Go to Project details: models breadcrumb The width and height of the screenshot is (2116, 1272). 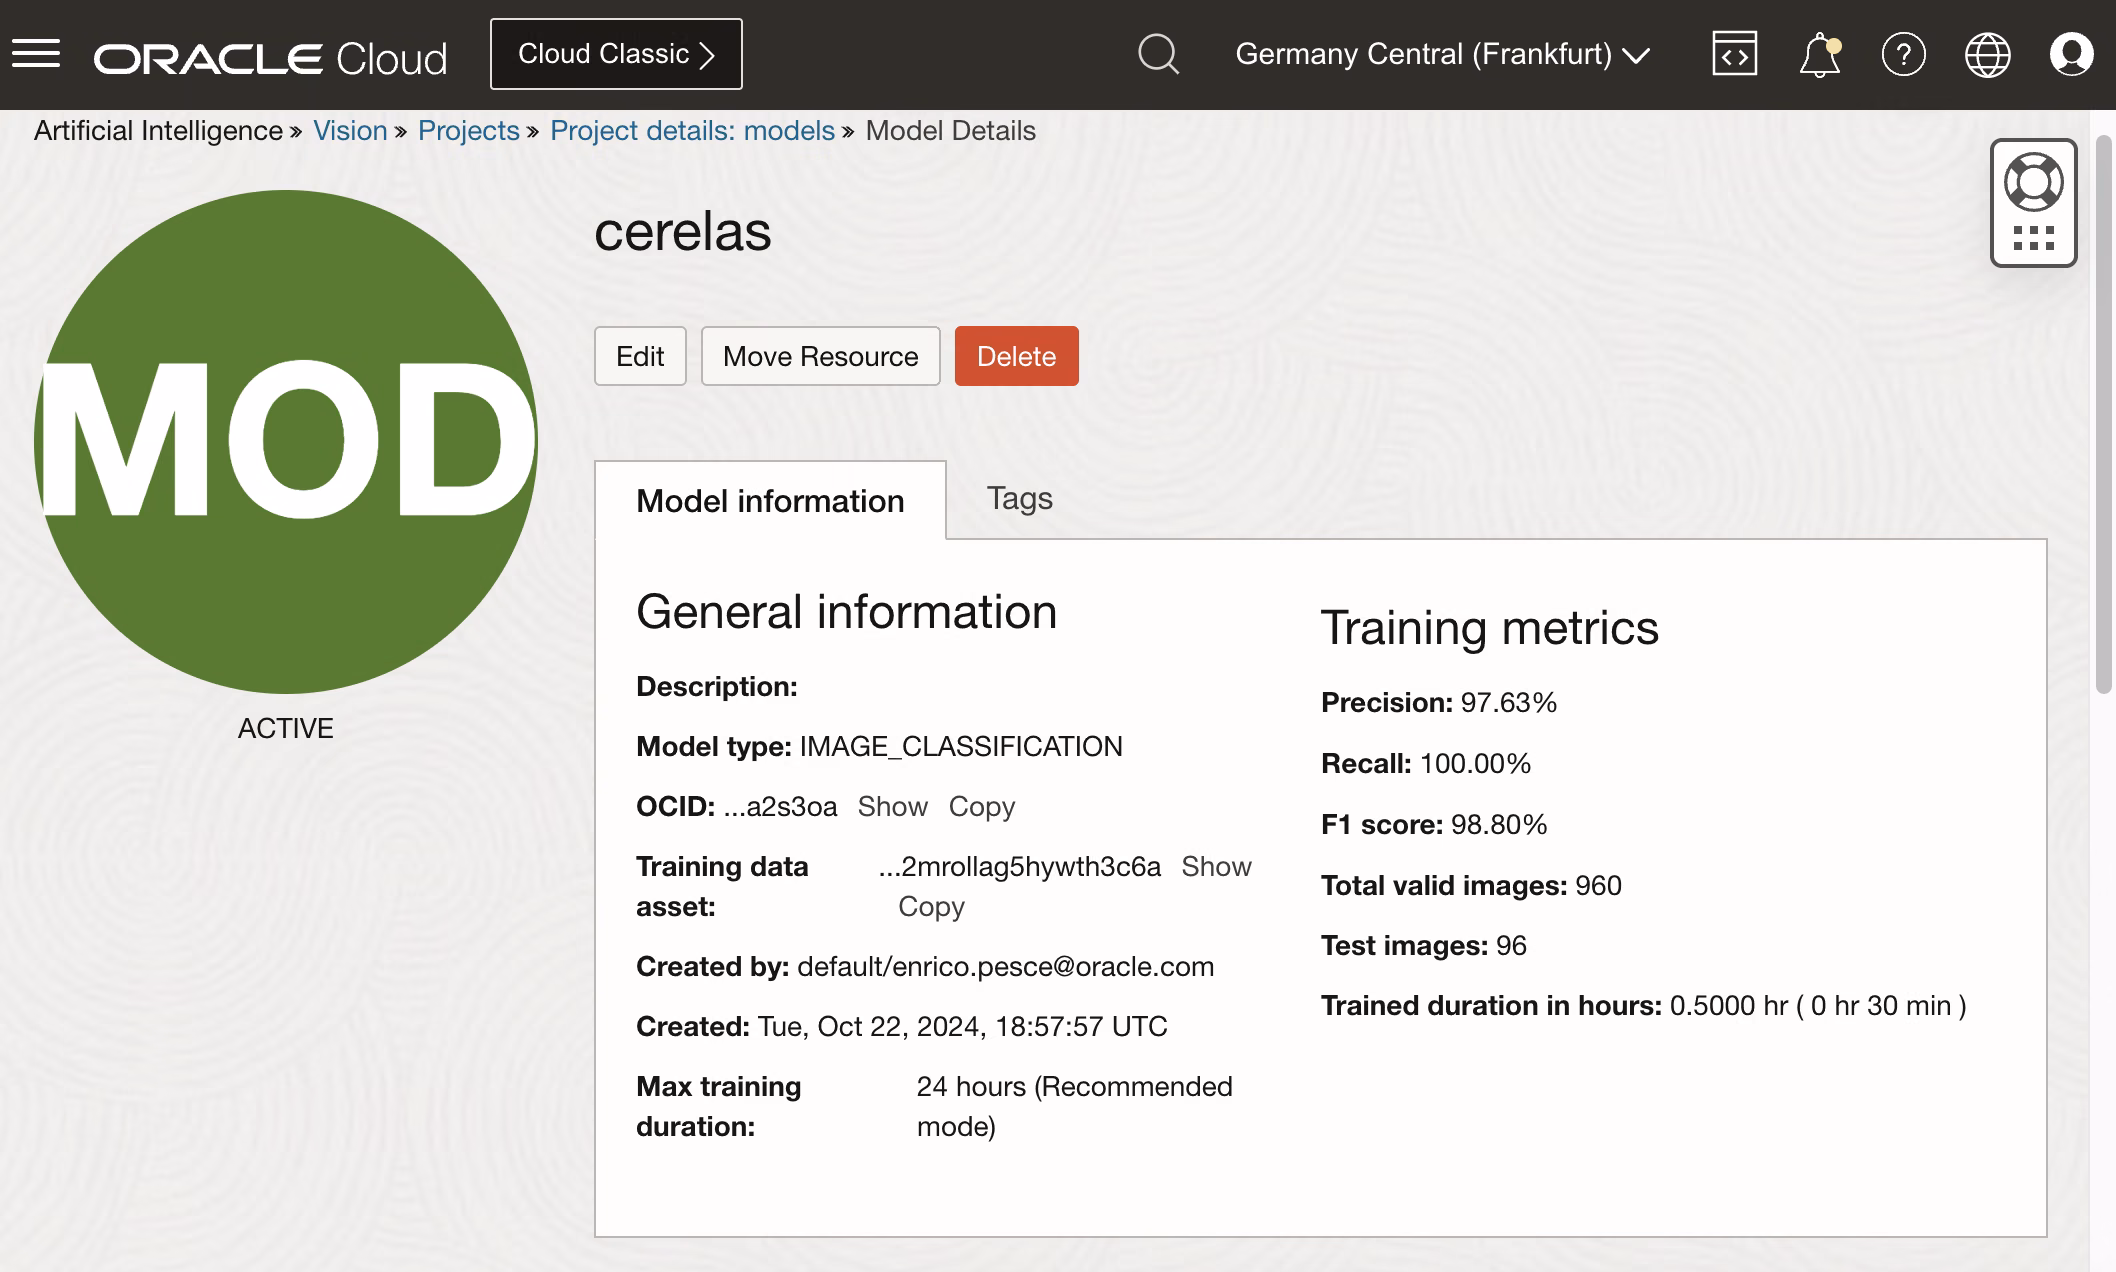click(x=692, y=131)
